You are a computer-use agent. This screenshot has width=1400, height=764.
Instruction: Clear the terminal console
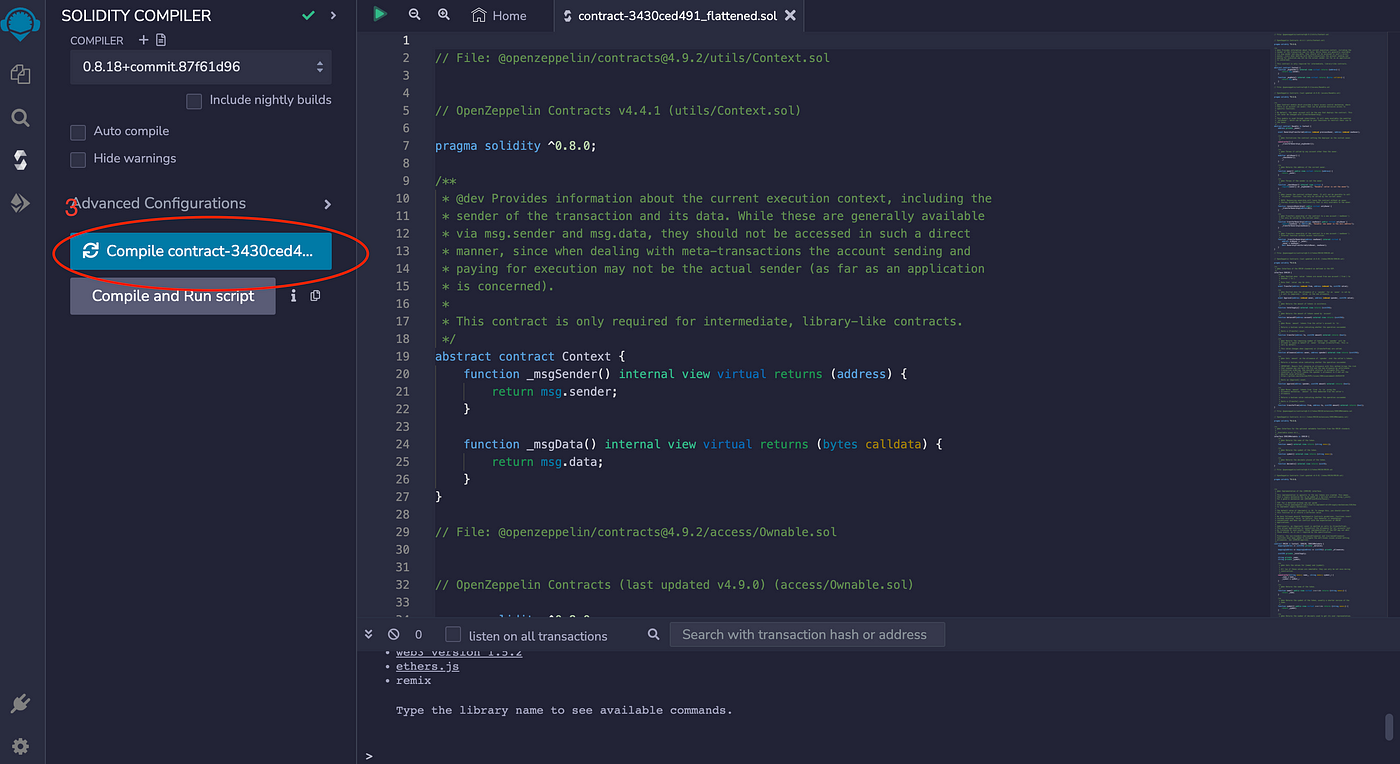pos(393,634)
